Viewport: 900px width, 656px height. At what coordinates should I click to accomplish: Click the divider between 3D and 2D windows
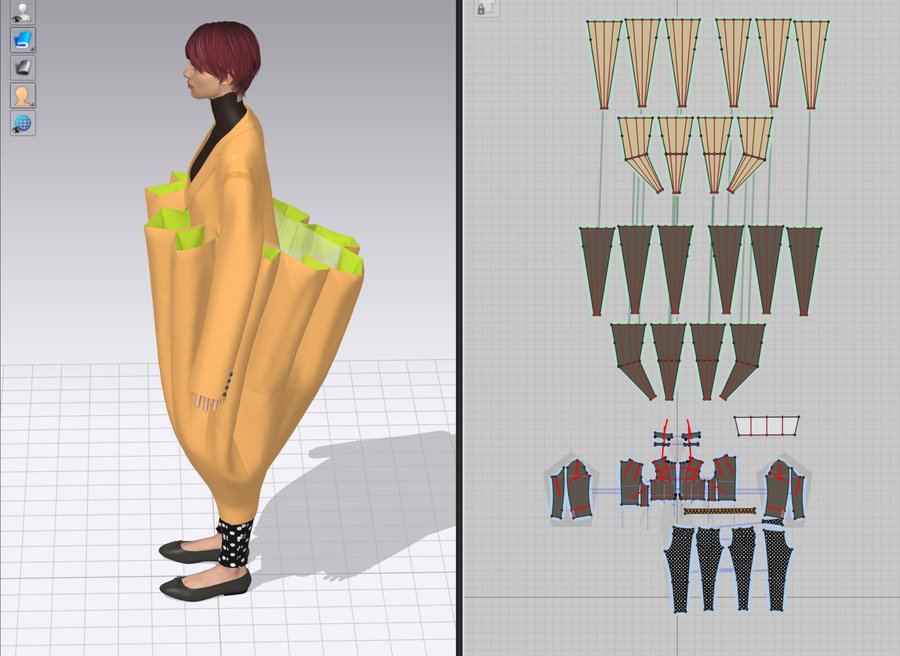coord(457,328)
